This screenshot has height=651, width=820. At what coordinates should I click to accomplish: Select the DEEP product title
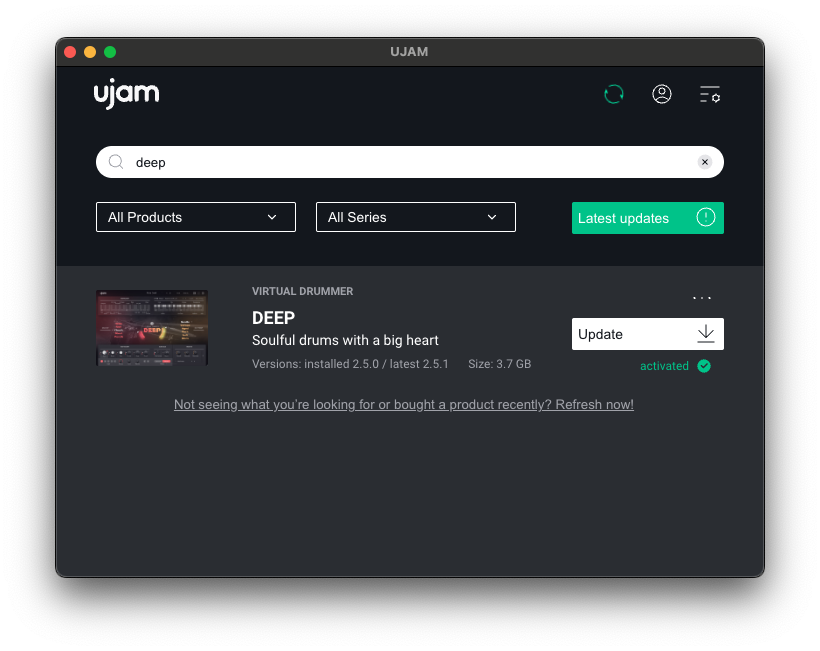[274, 318]
